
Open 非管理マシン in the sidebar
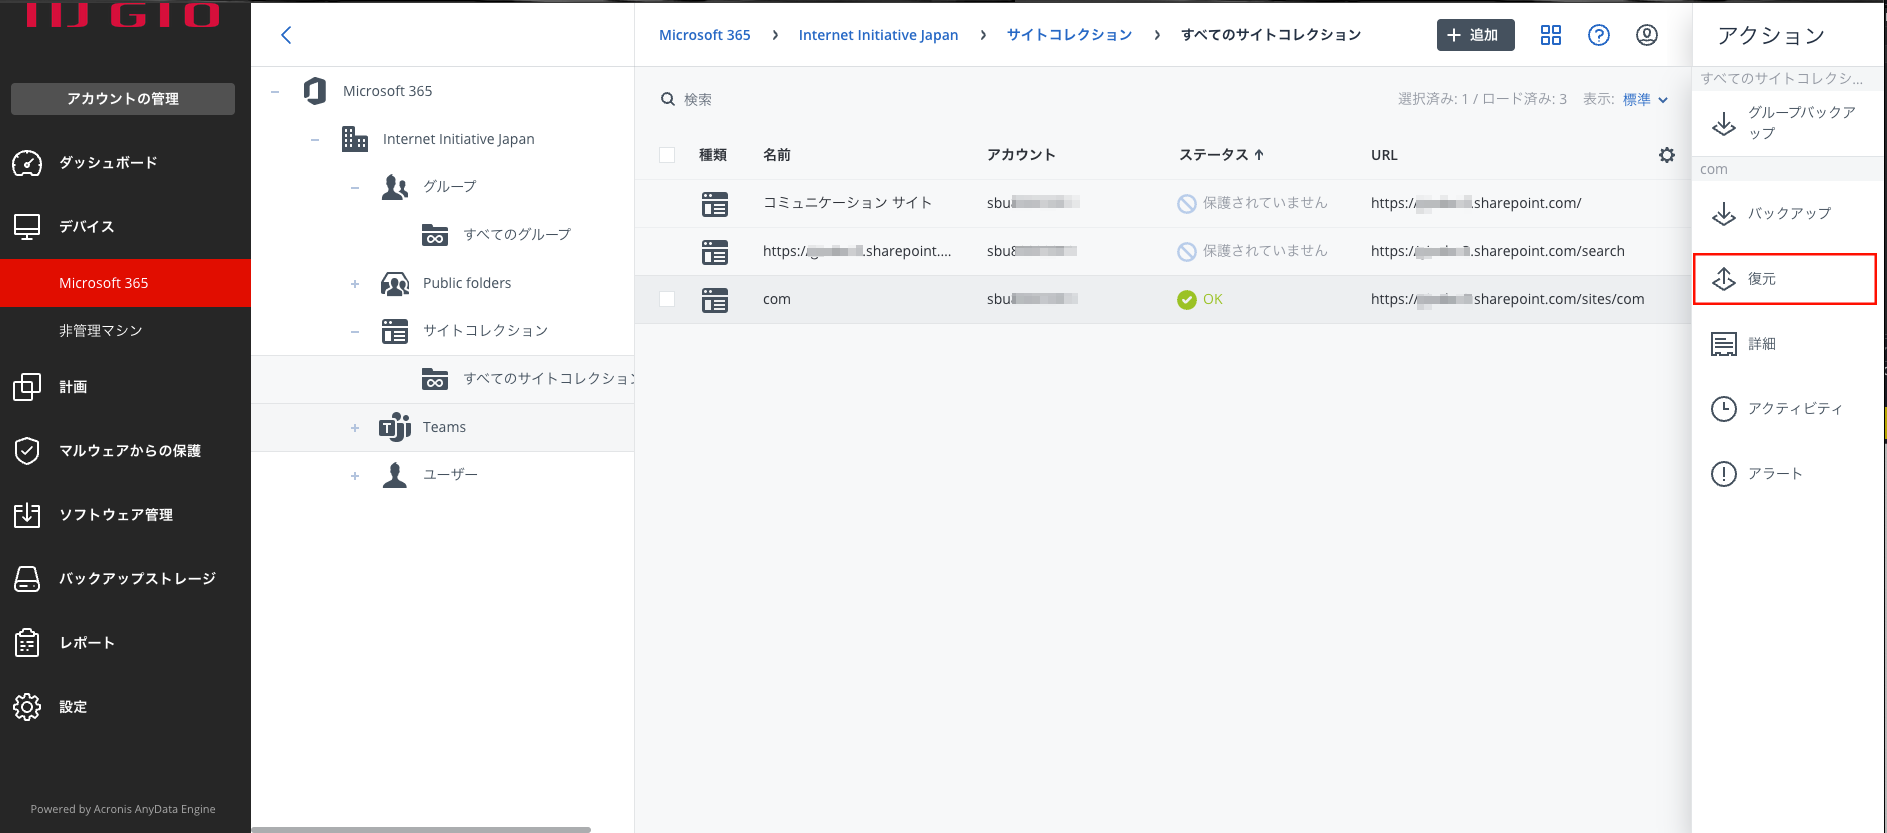[x=125, y=331]
